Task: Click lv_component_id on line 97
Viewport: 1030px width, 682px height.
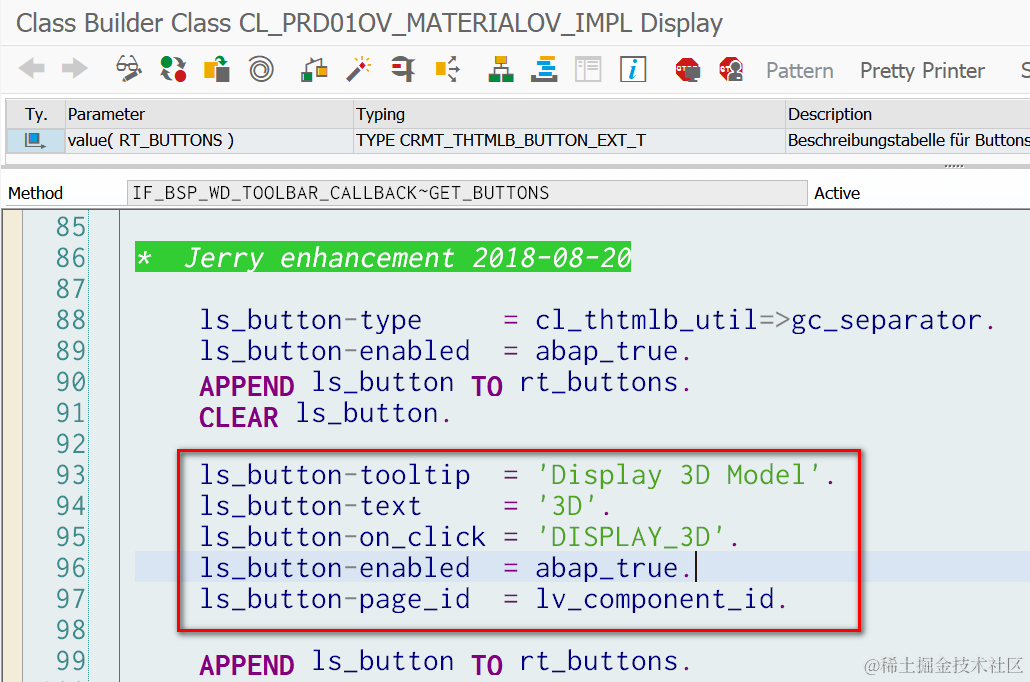Action: [x=655, y=599]
